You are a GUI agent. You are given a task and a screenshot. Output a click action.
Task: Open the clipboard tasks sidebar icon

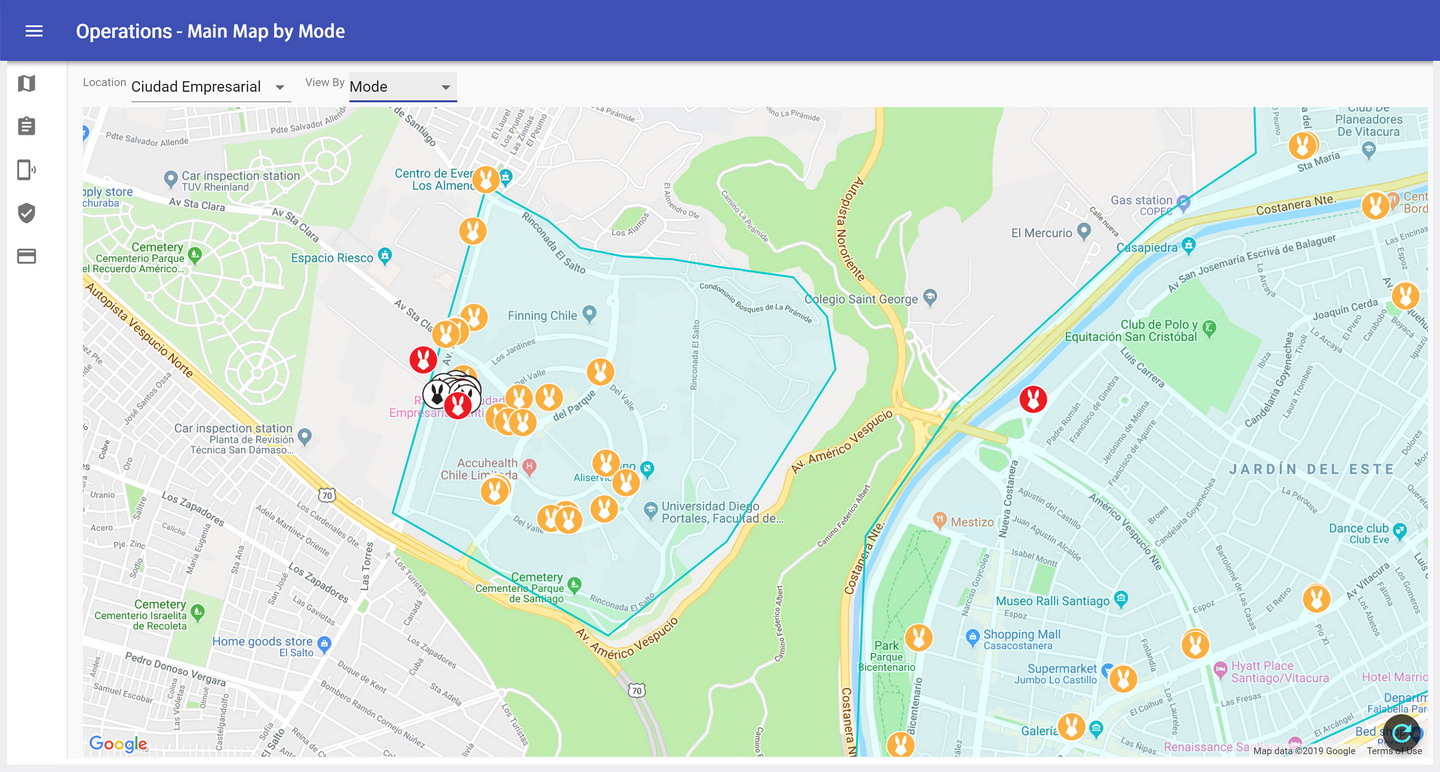click(x=27, y=126)
